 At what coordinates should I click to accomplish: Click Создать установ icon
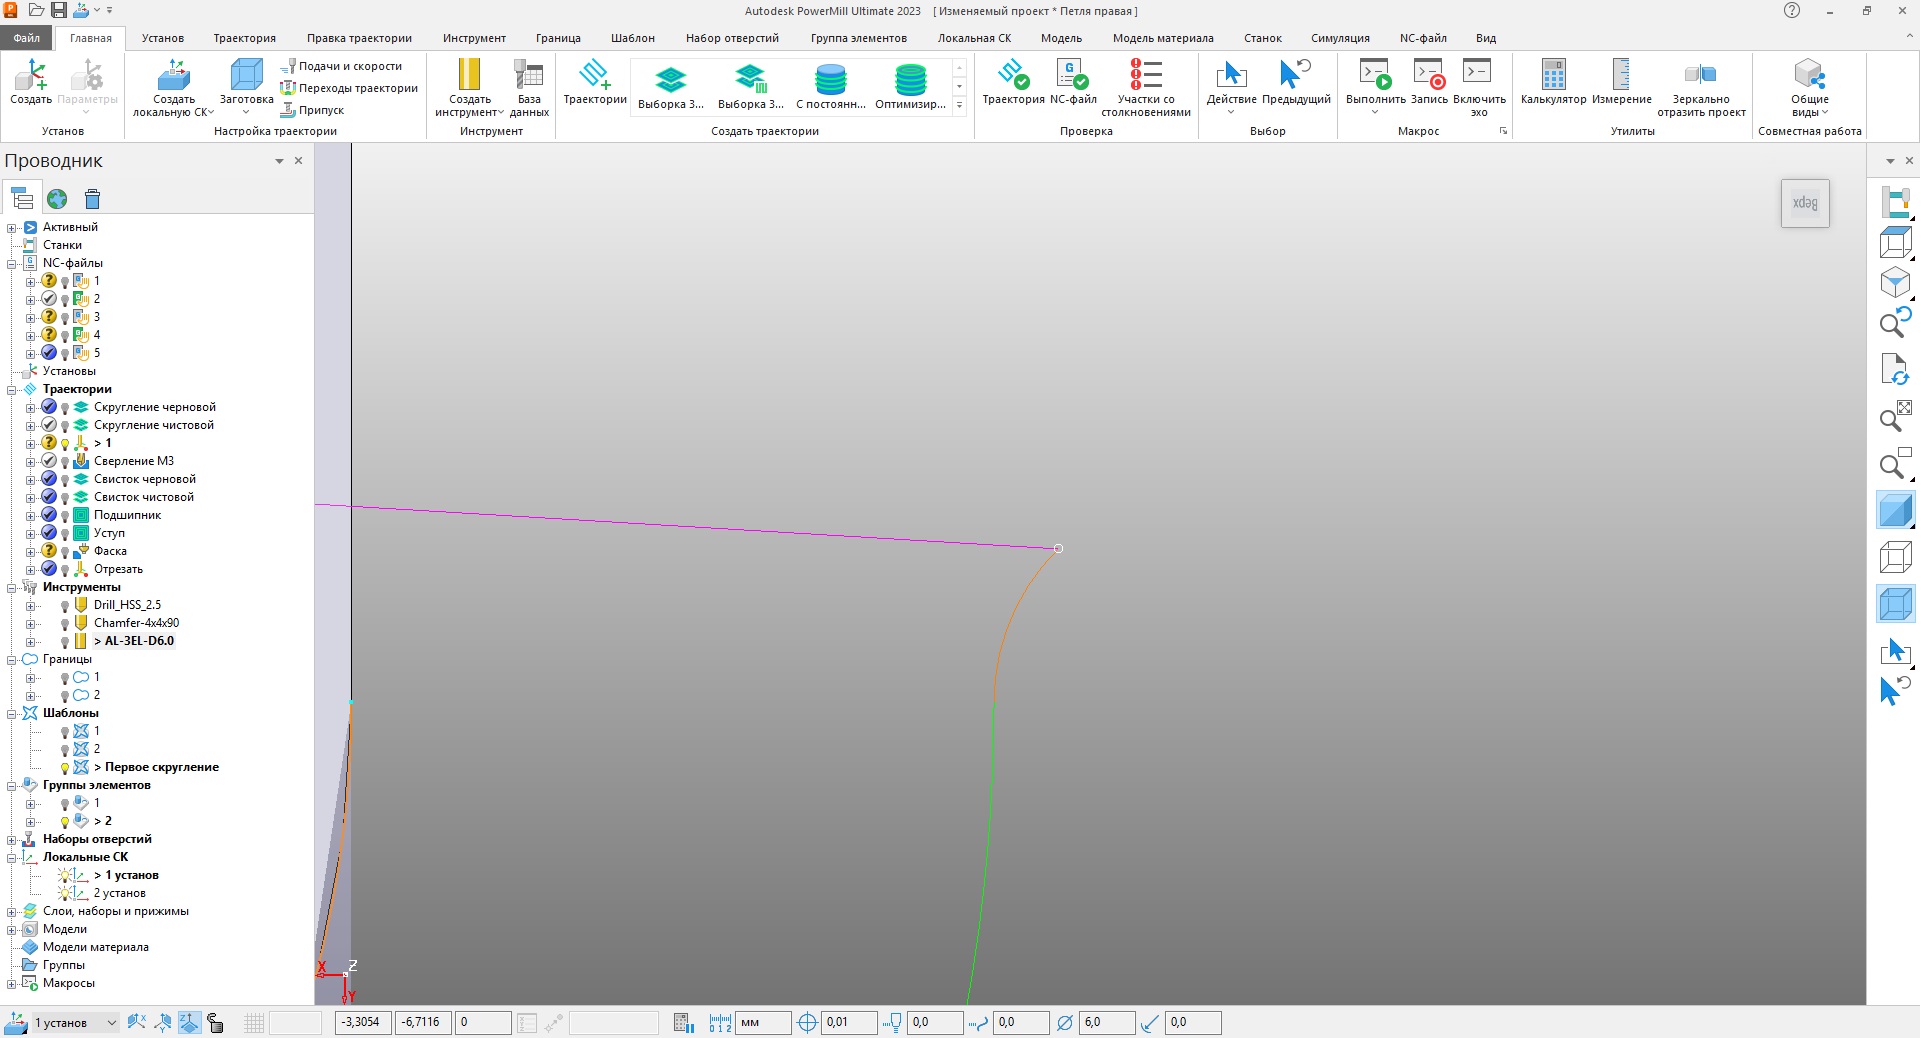tap(31, 74)
